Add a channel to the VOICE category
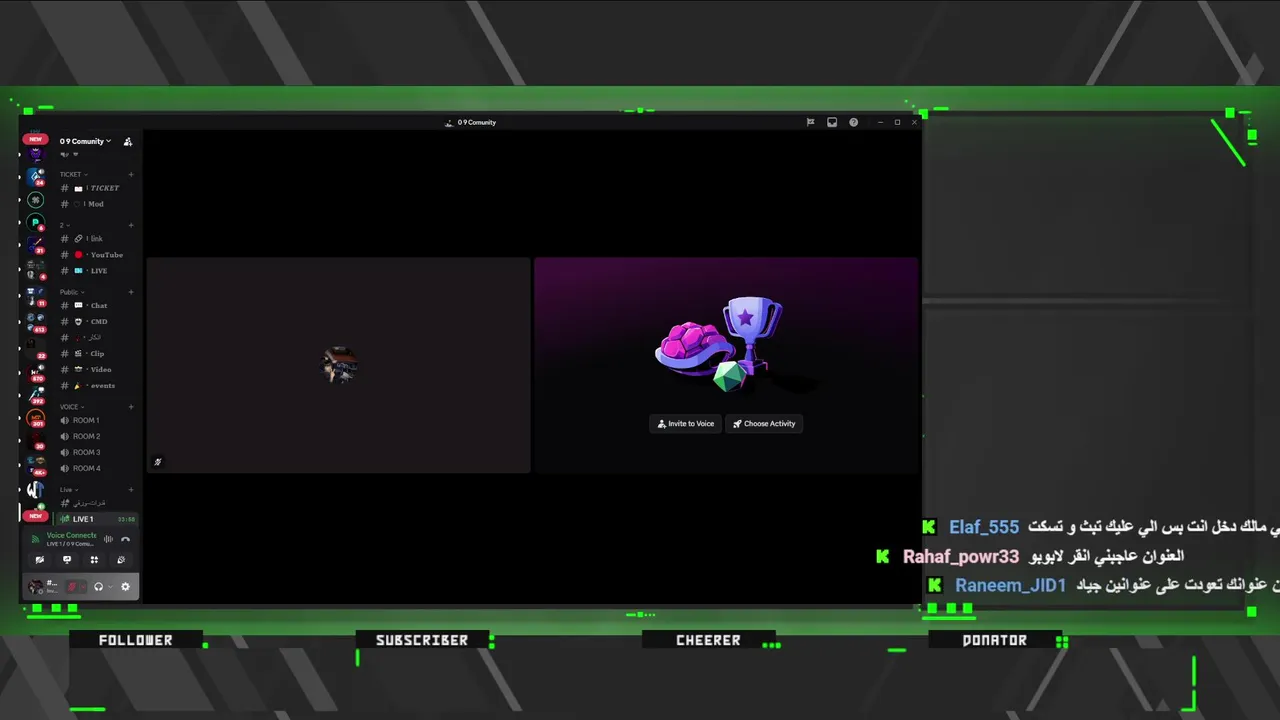Image resolution: width=1280 pixels, height=720 pixels. [x=131, y=407]
